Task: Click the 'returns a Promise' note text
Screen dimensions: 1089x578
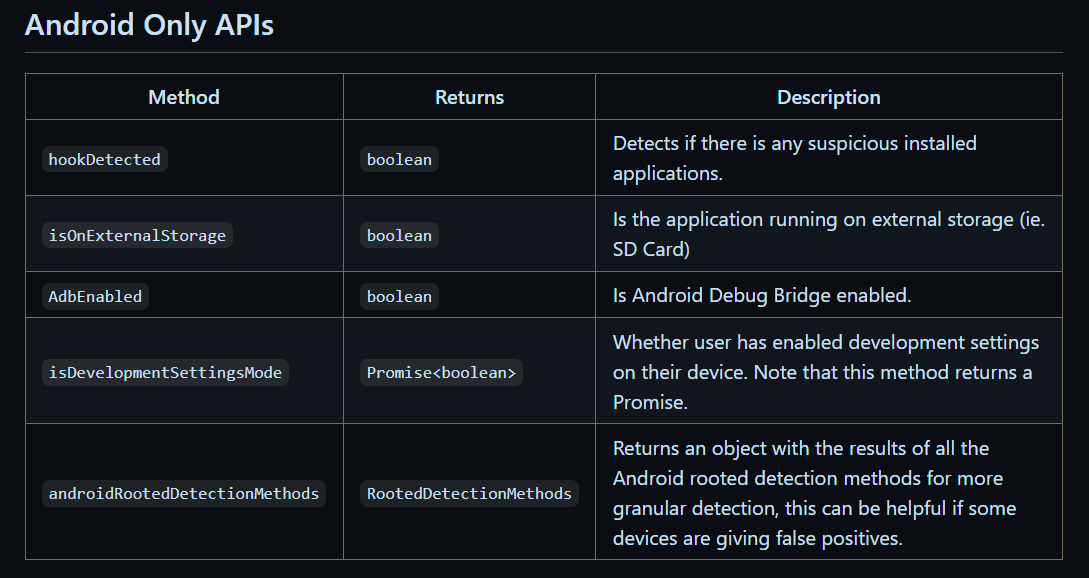Action: (x=822, y=387)
